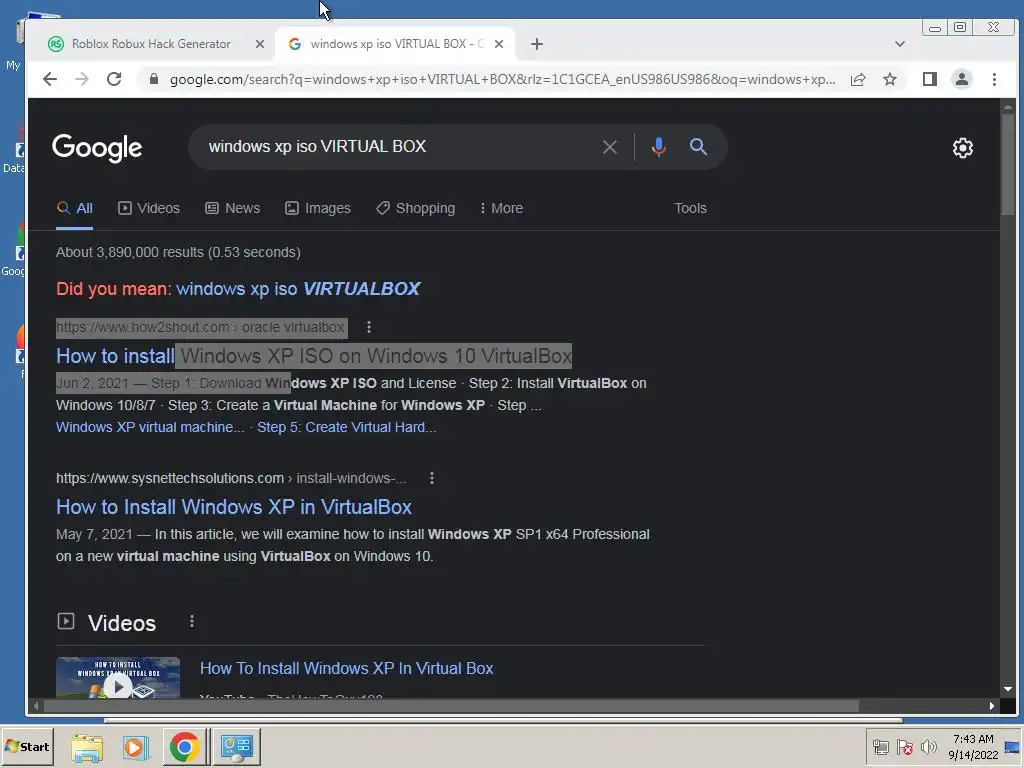Close the windows xp iso VIRTUAL BOX tab
Image resolution: width=1024 pixels, height=768 pixels.
(x=499, y=44)
